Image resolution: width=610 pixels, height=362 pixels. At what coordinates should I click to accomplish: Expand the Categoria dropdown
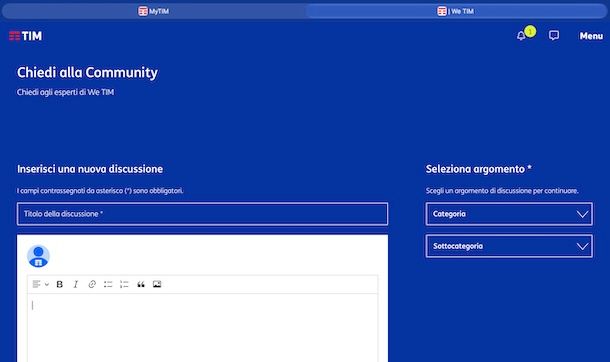click(x=509, y=214)
